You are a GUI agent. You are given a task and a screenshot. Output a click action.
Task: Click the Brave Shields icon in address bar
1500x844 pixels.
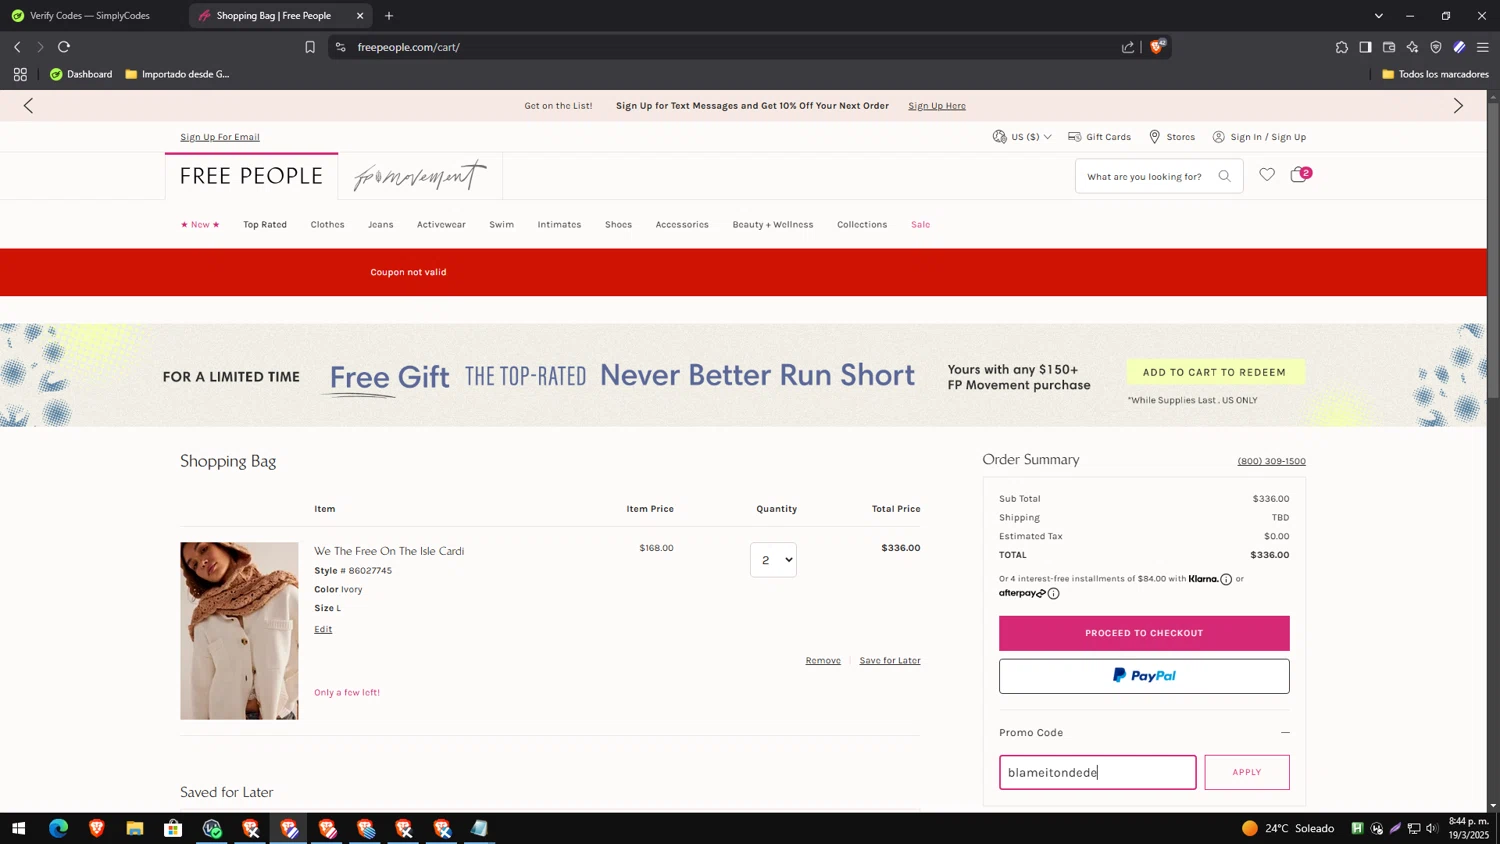coord(1157,47)
